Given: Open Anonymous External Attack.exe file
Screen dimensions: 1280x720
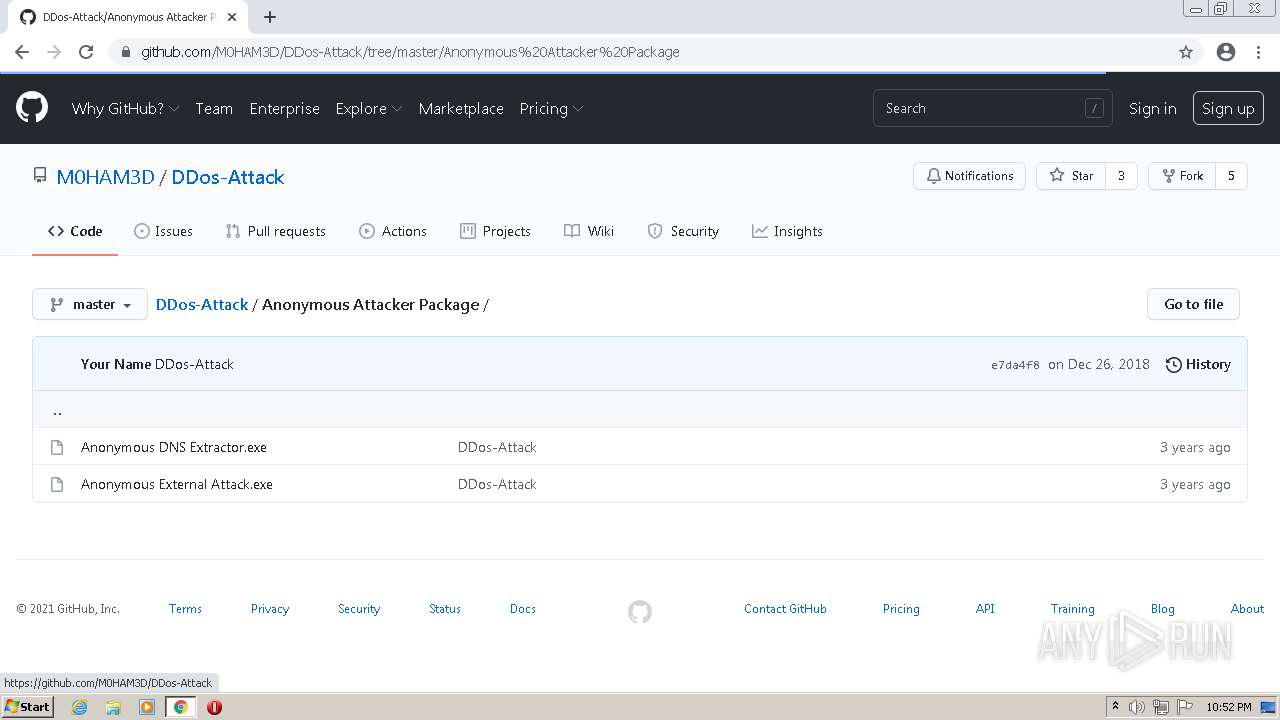Looking at the screenshot, I should [x=177, y=484].
